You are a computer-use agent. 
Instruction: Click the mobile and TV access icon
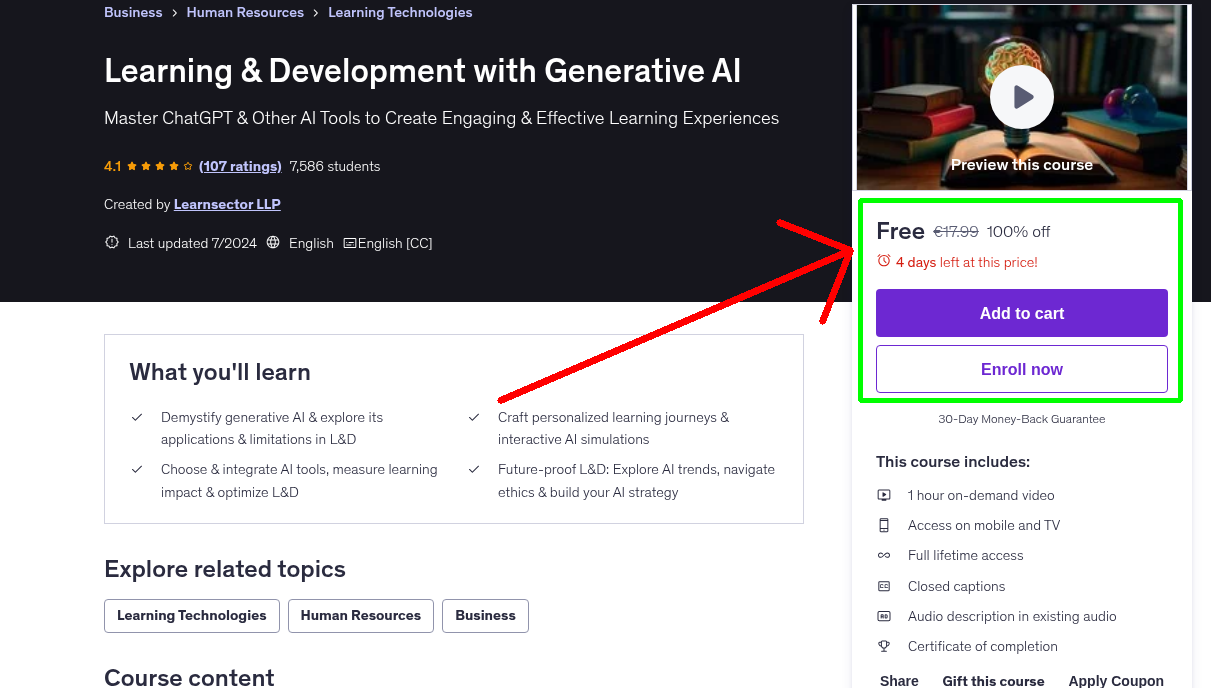click(x=884, y=525)
